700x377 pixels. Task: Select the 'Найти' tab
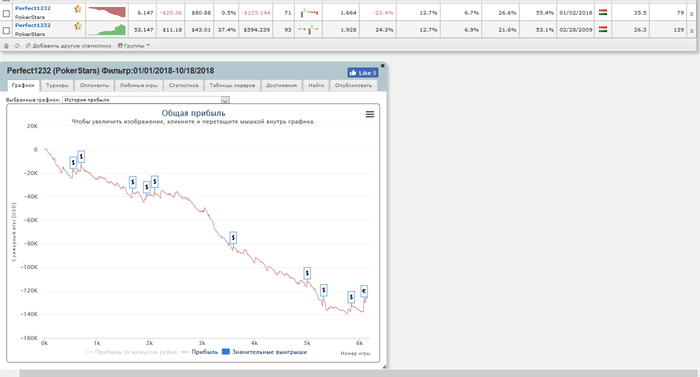pyautogui.click(x=316, y=85)
